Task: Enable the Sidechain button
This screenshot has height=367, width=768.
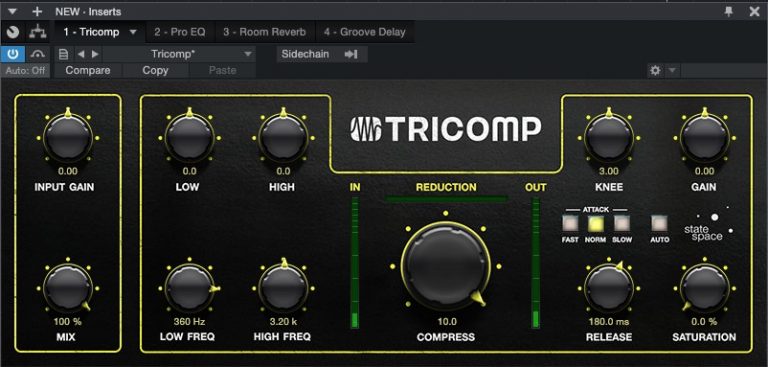Action: point(305,54)
